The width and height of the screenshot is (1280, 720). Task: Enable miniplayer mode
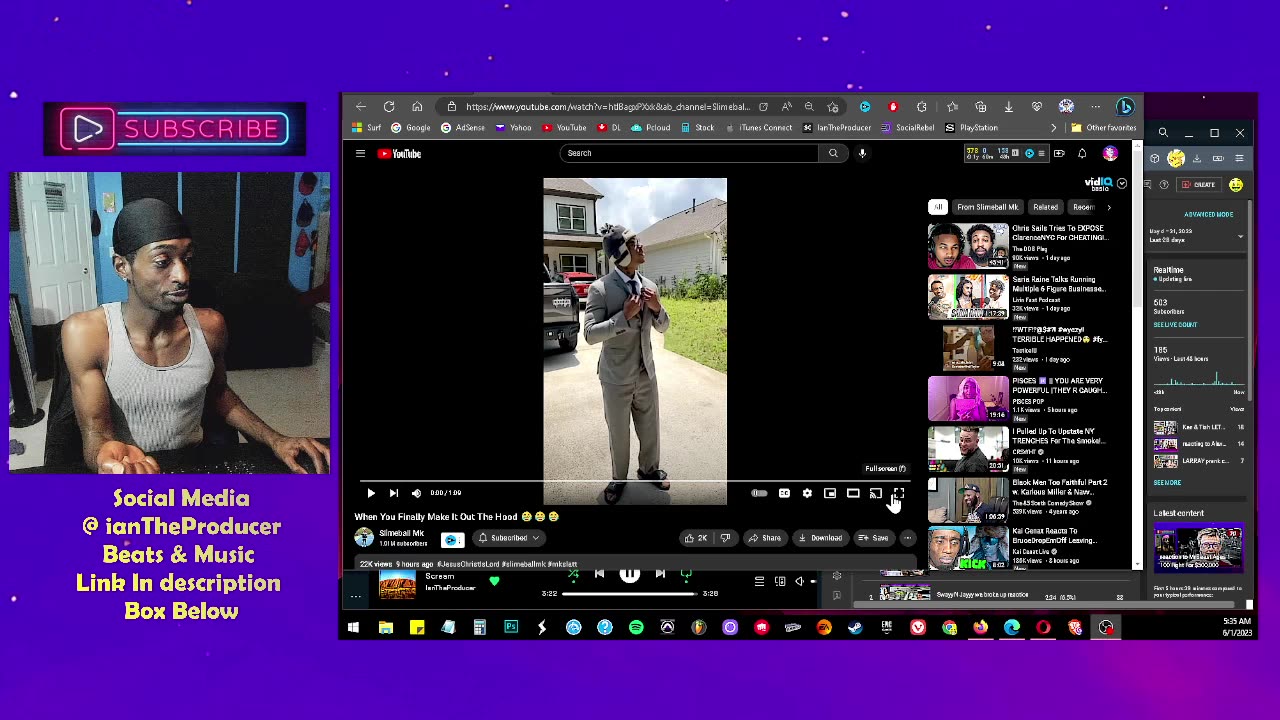(x=830, y=493)
